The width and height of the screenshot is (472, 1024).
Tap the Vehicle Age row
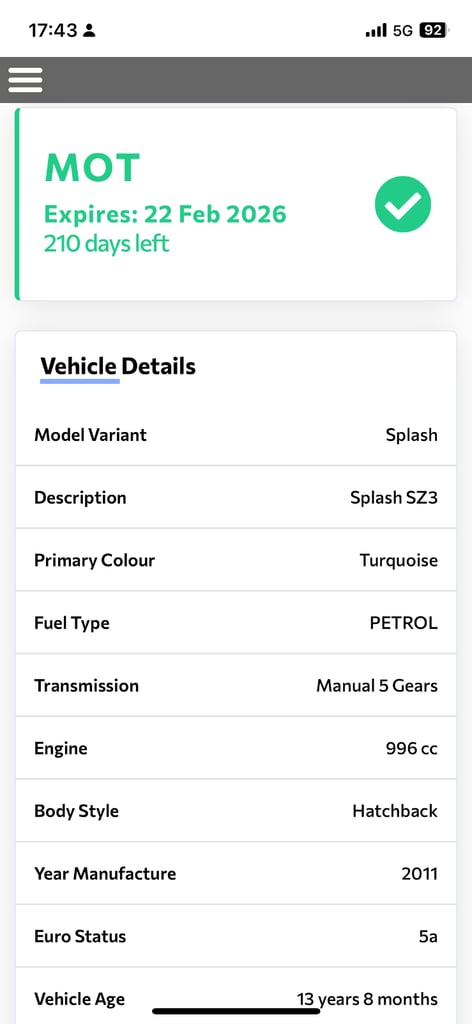(236, 997)
